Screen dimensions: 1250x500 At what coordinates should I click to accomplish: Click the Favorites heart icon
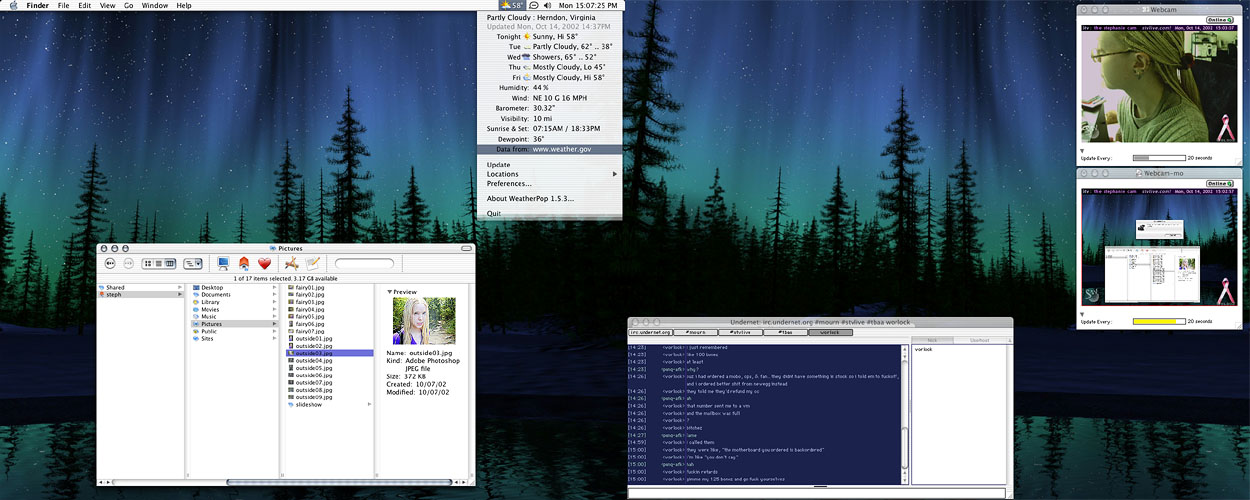265,263
